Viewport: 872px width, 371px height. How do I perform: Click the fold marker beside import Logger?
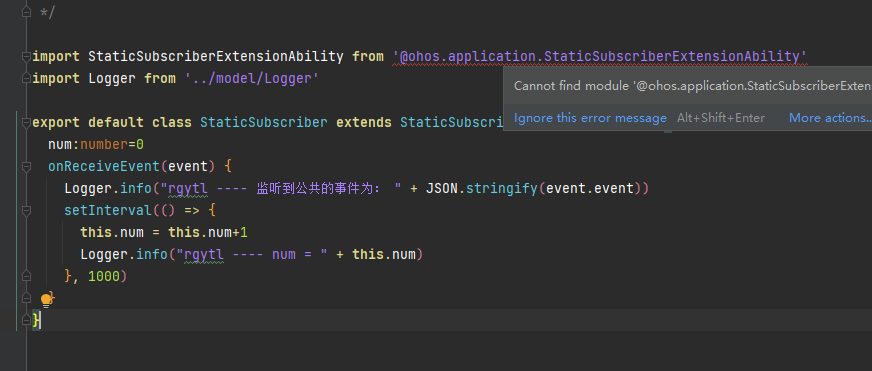[26, 78]
